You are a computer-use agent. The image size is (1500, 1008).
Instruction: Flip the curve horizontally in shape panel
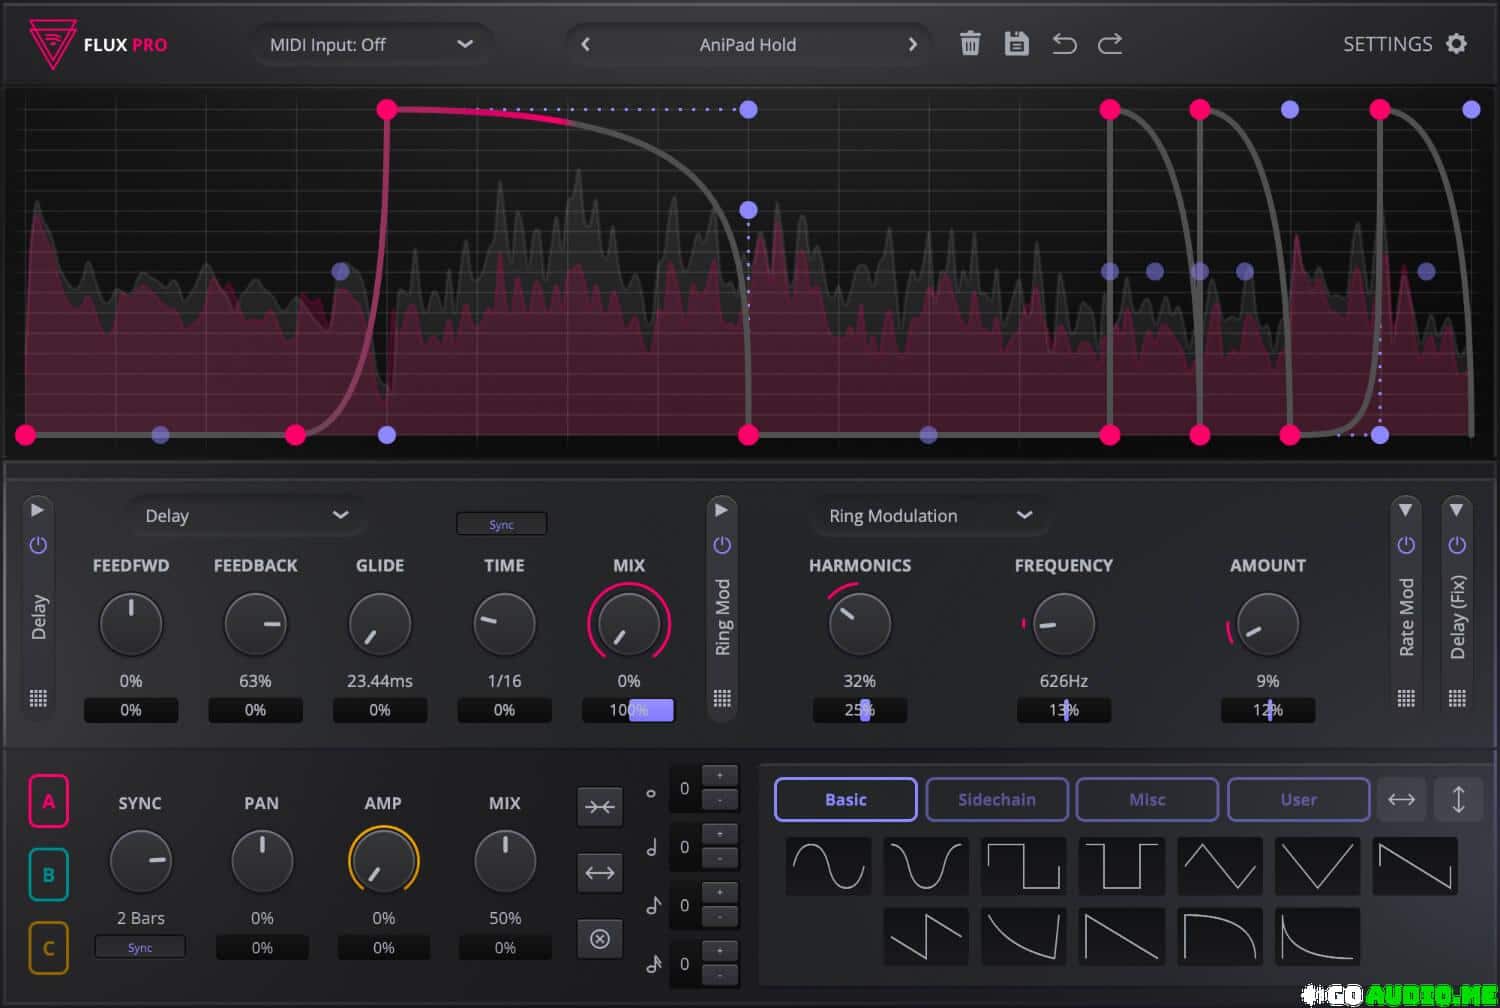(1401, 799)
